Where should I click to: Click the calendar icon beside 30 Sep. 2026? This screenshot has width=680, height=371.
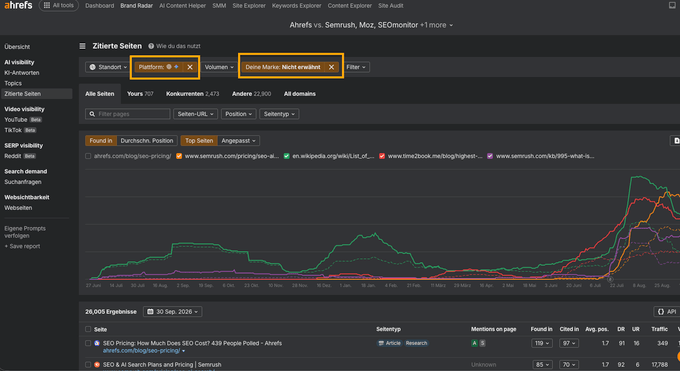tap(150, 312)
